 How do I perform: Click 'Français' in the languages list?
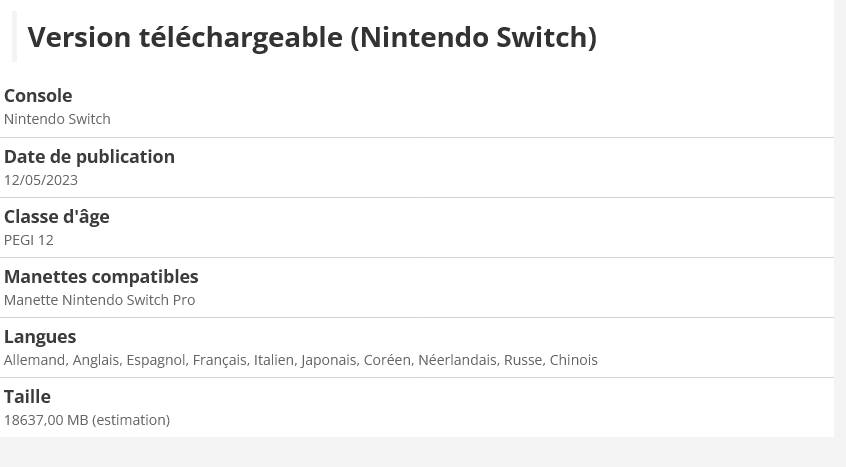[219, 360]
